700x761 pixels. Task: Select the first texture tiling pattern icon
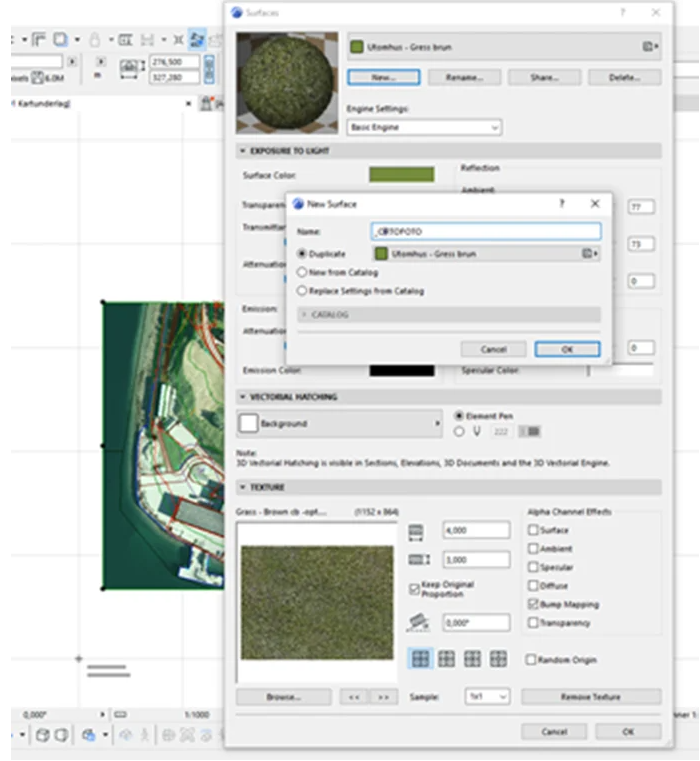pos(420,659)
